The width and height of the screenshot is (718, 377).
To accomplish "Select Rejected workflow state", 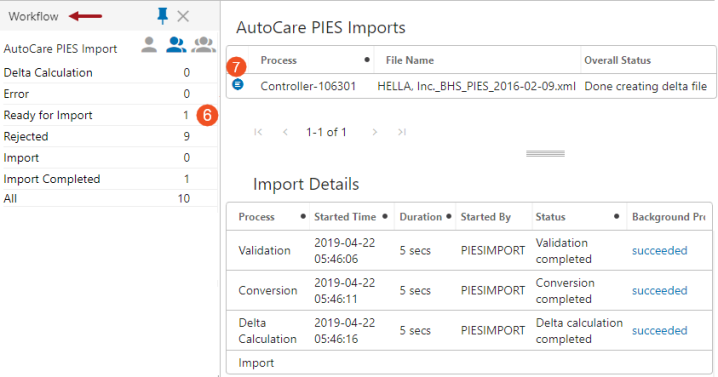I will pyautogui.click(x=110, y=136).
